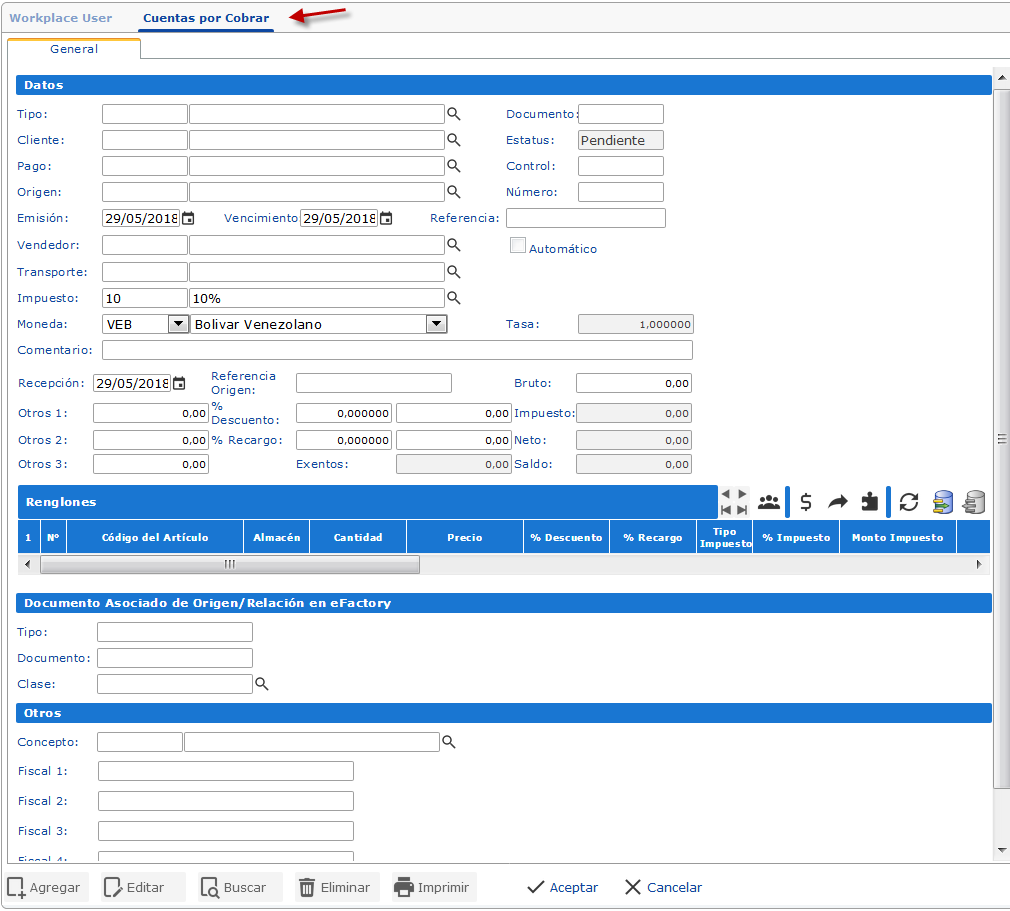Expand the VEB currency code dropdown
This screenshot has height=911, width=1010.
click(178, 324)
